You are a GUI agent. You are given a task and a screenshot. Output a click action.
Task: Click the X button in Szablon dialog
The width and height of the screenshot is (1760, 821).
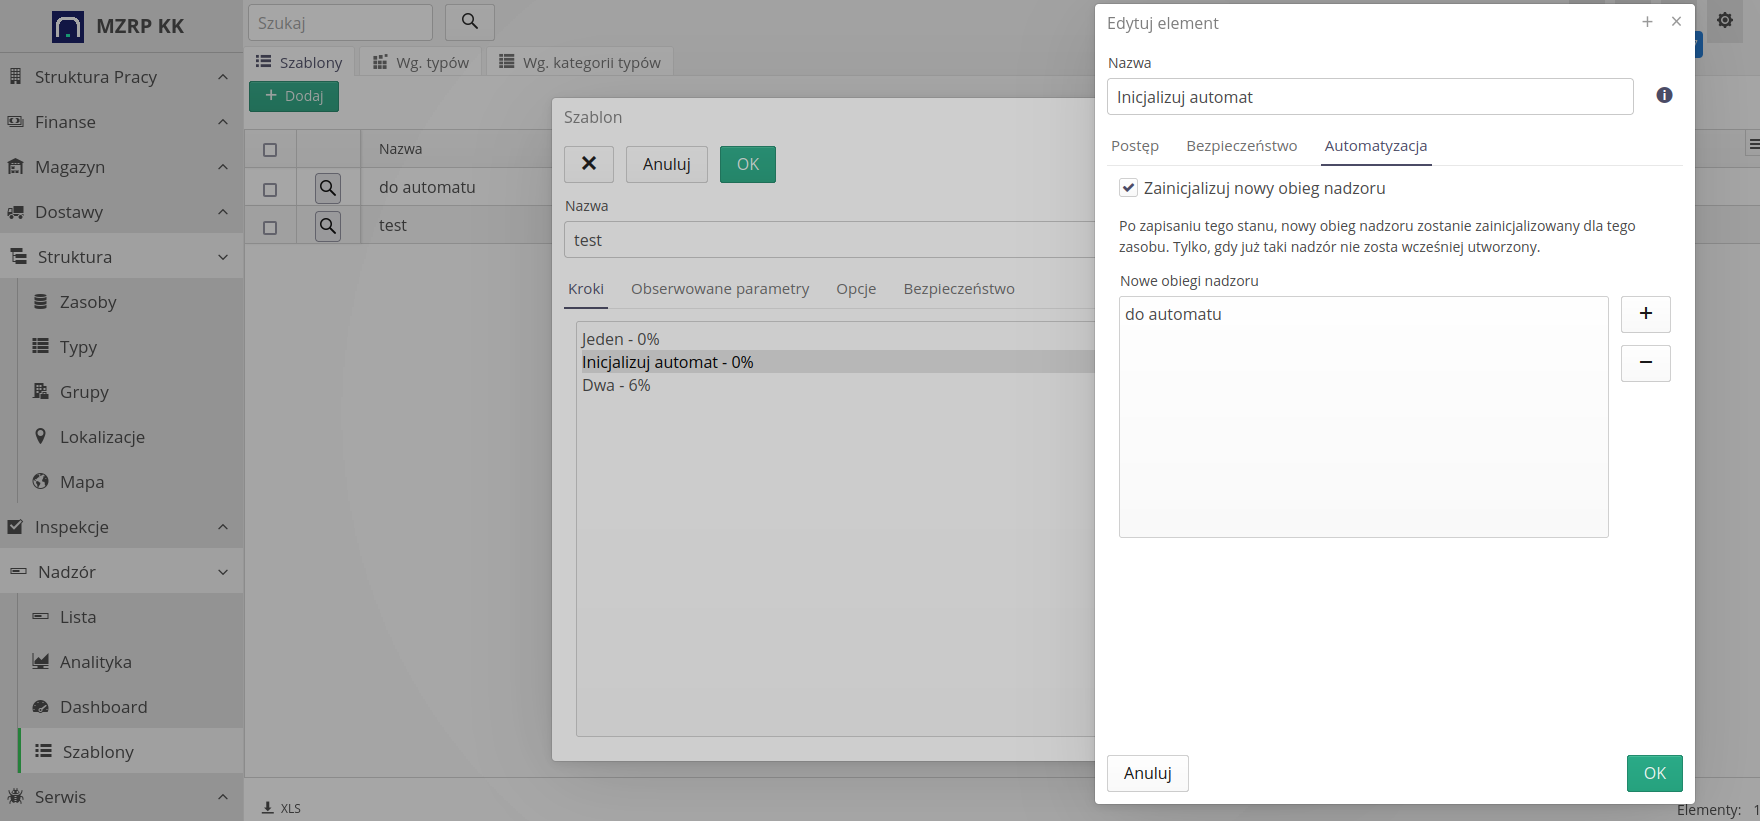pyautogui.click(x=589, y=164)
